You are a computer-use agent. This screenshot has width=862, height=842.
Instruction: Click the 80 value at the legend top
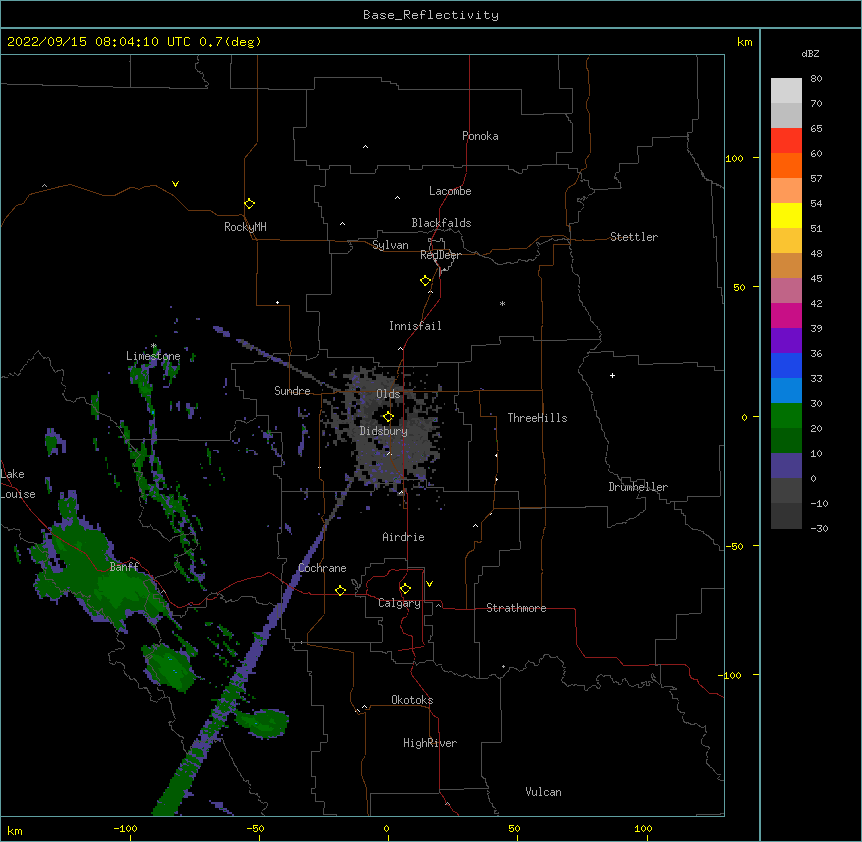(x=816, y=79)
